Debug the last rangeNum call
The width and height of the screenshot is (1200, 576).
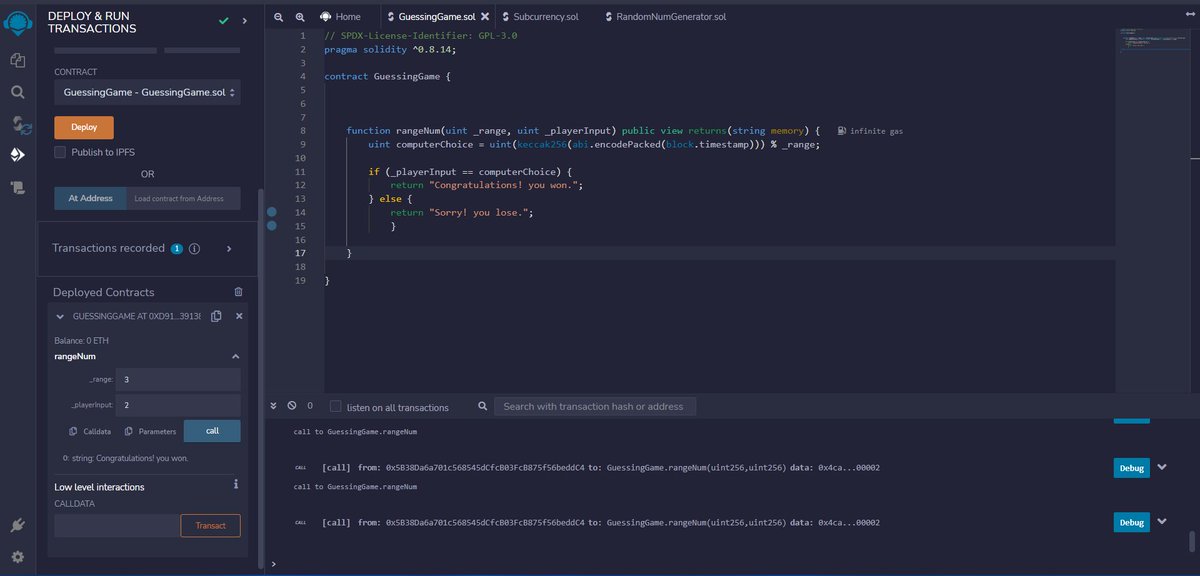coord(1131,522)
